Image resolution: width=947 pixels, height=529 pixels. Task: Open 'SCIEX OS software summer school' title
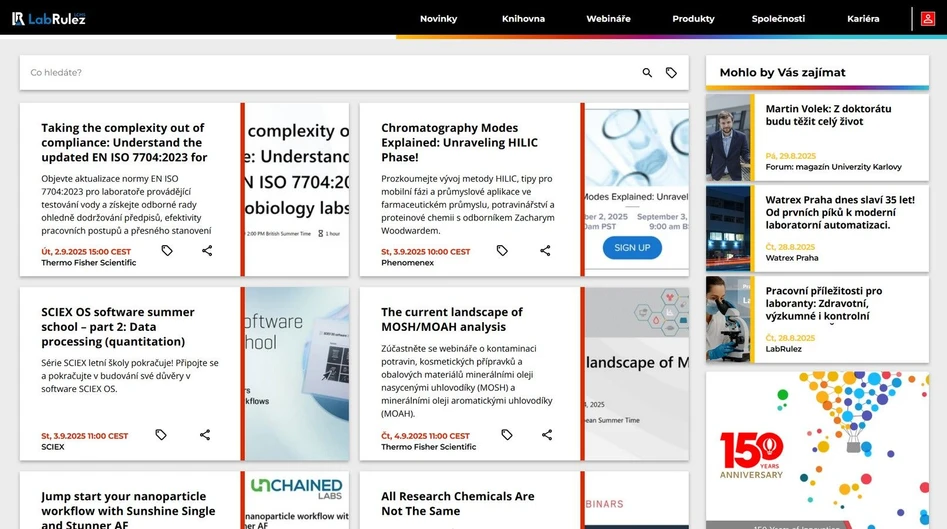click(118, 327)
